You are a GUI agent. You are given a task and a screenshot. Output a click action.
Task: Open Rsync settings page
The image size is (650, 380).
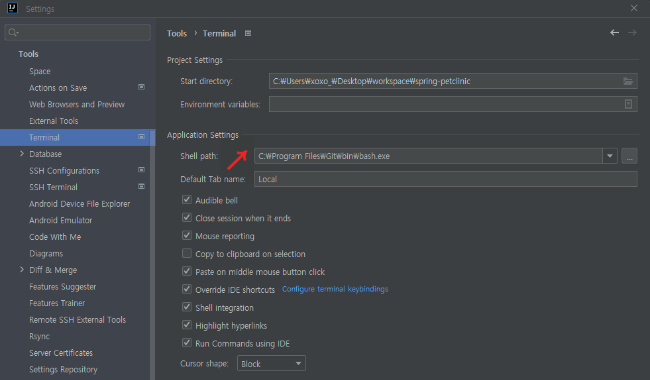coord(39,336)
